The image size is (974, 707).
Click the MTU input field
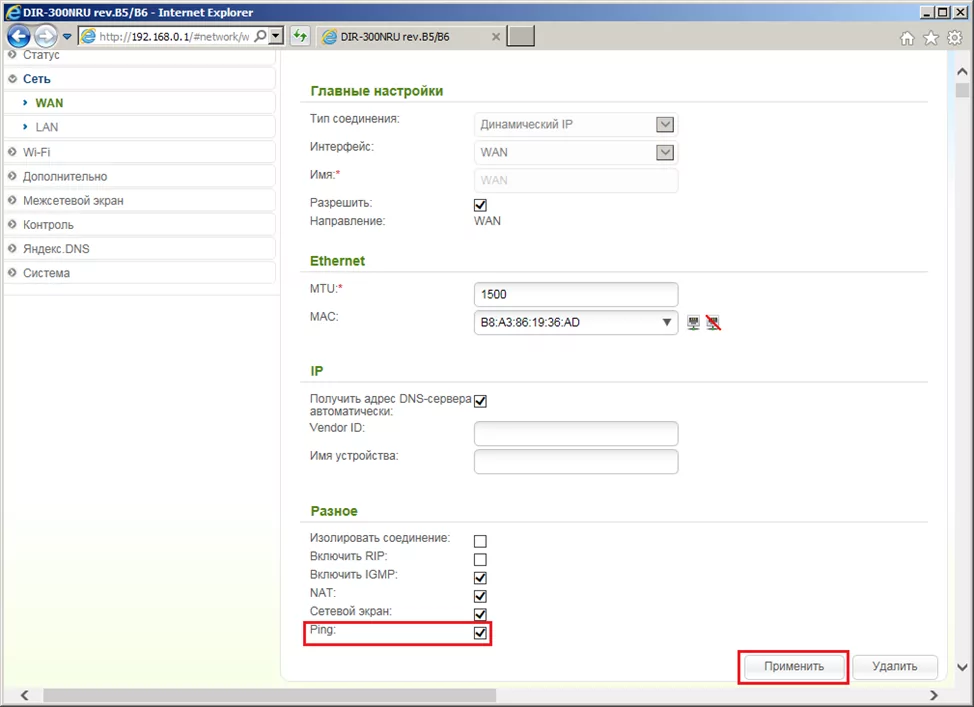(x=575, y=294)
